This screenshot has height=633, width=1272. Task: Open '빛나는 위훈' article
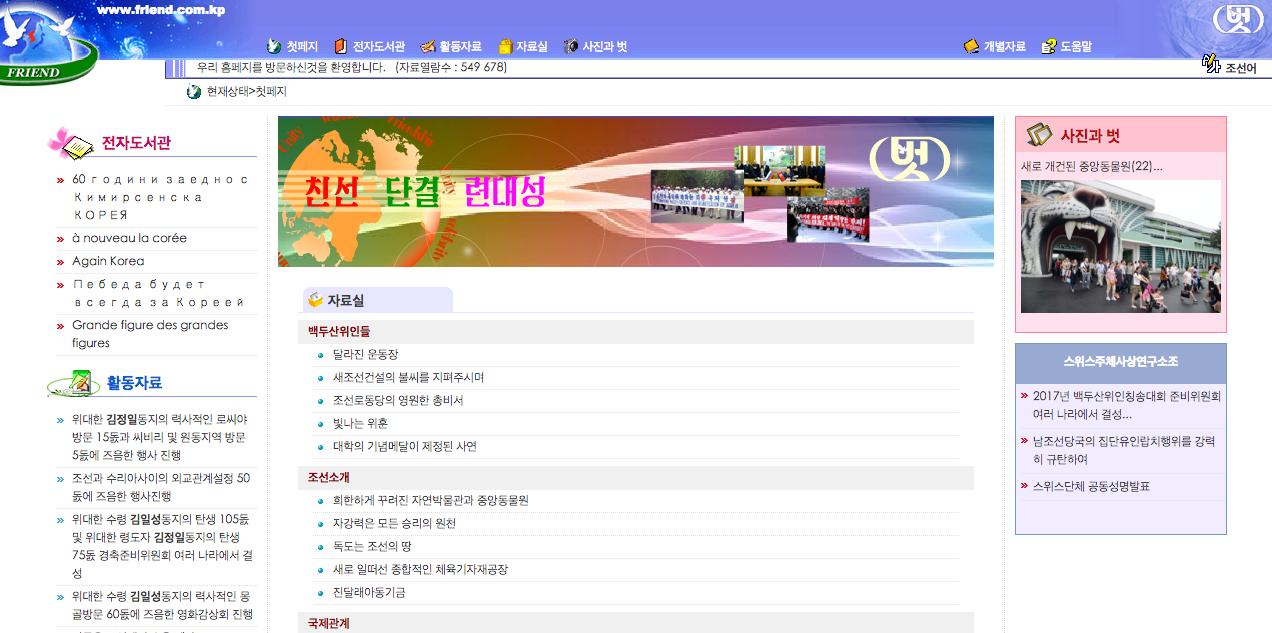click(360, 423)
